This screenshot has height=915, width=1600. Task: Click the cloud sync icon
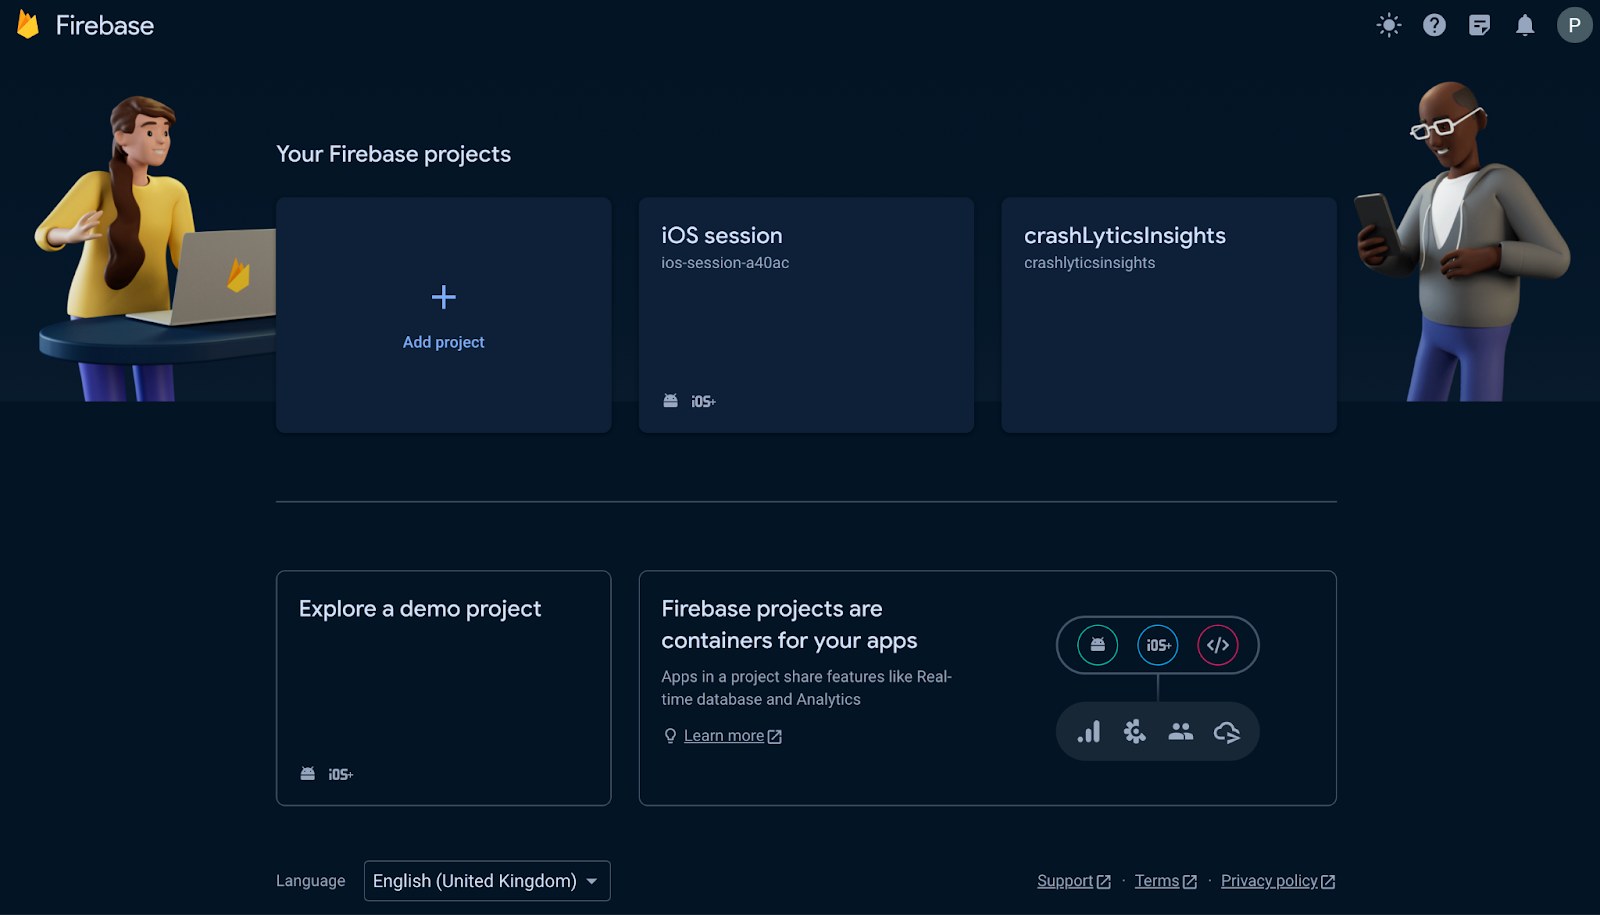pyautogui.click(x=1227, y=732)
